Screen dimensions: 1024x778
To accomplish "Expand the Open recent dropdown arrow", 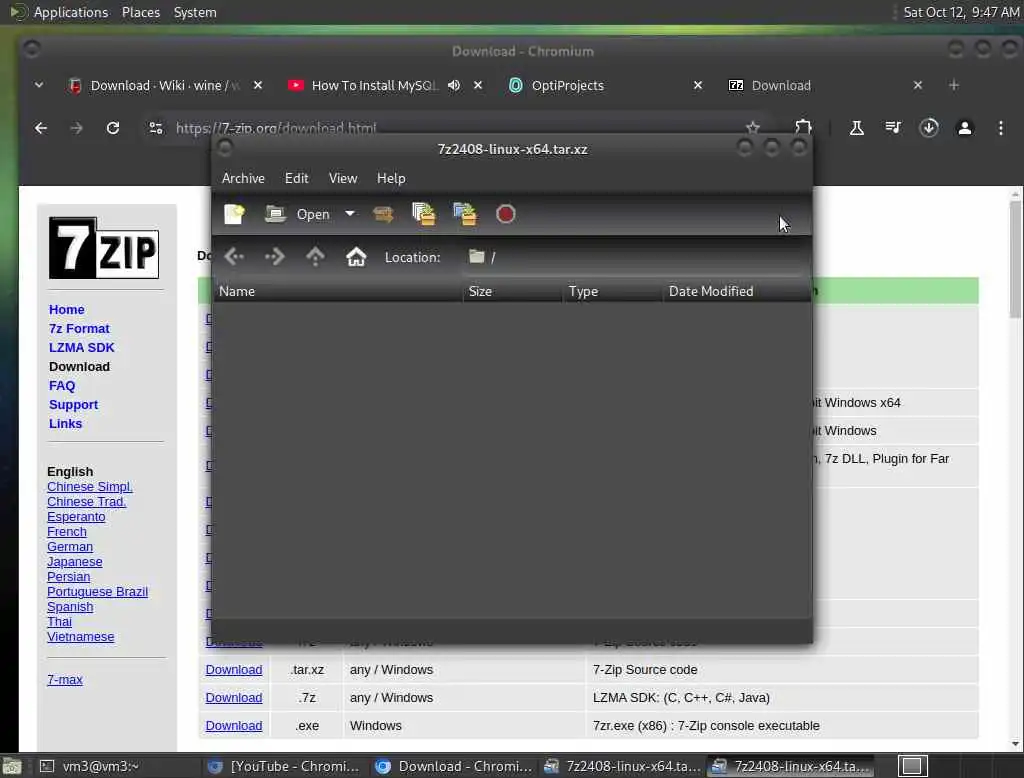I will (350, 214).
